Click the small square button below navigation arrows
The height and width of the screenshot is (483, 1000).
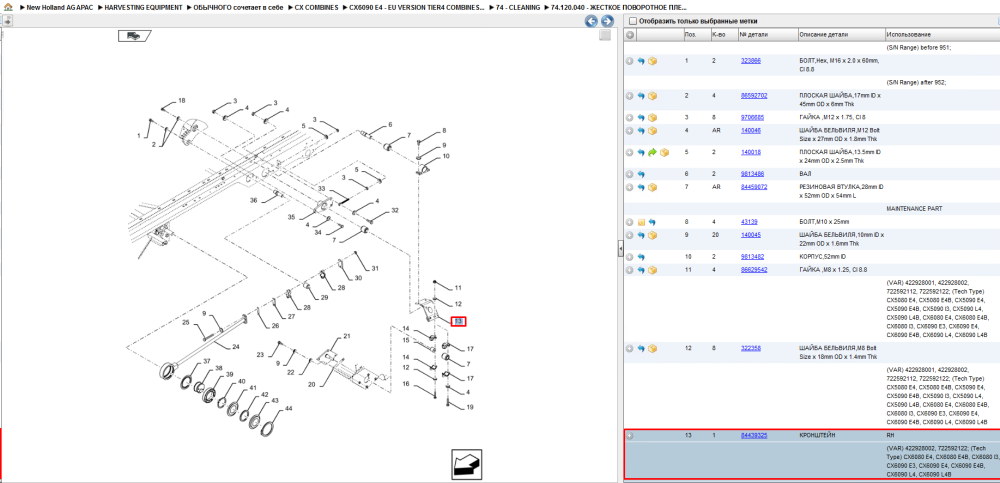(x=605, y=36)
